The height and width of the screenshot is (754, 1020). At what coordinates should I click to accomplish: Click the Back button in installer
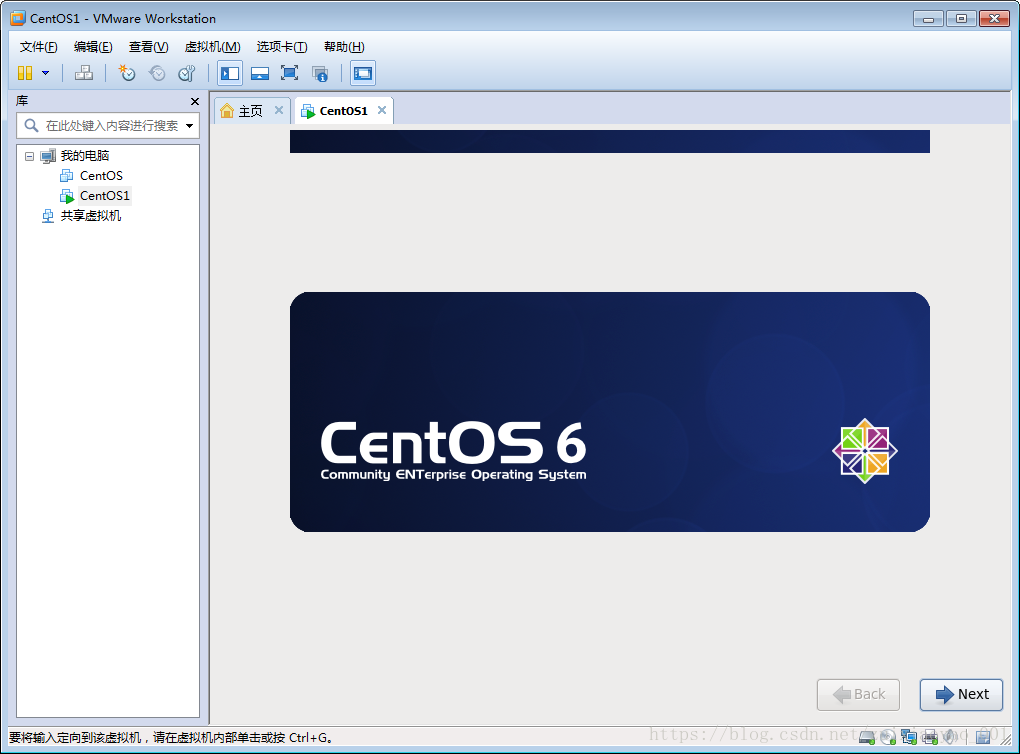(858, 695)
